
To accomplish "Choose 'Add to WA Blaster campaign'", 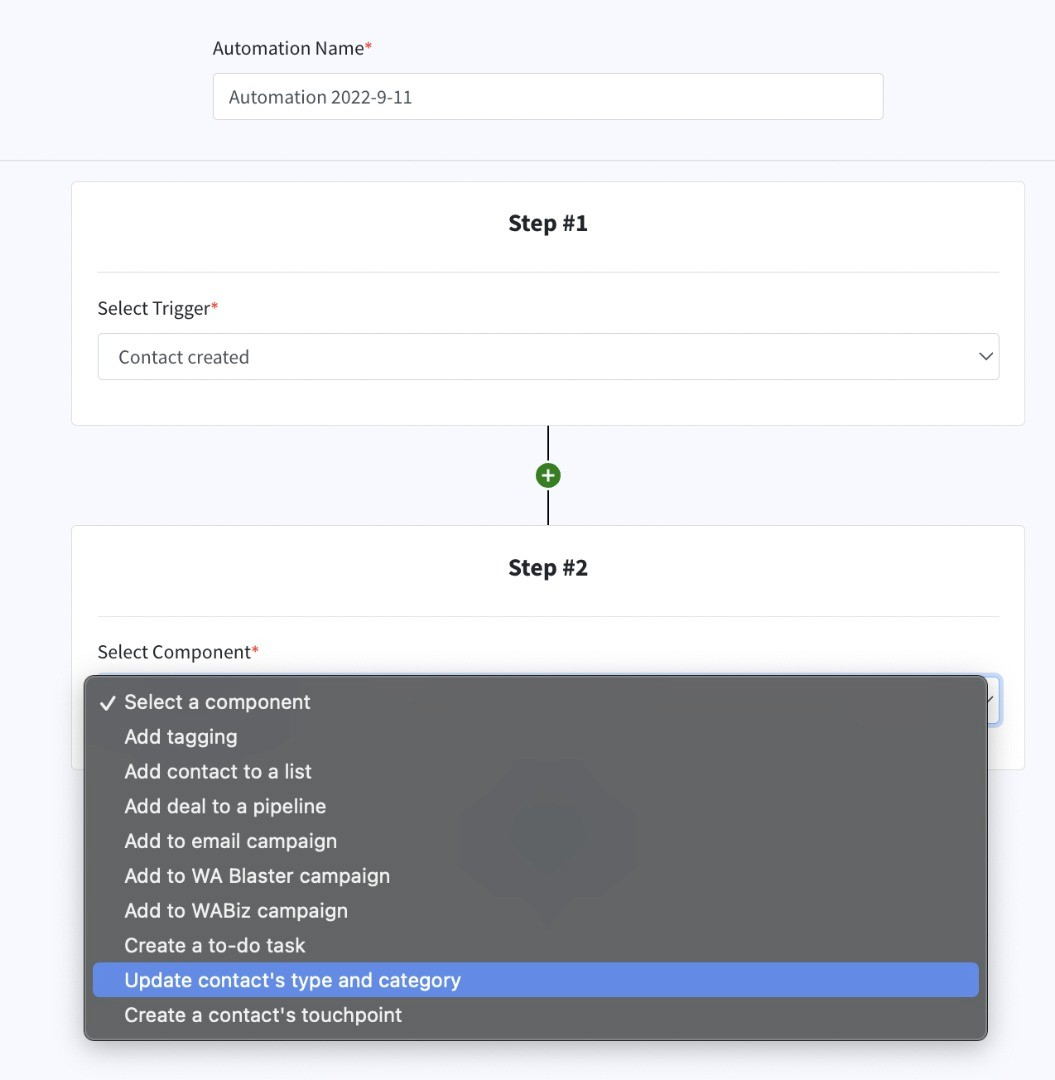I will pos(257,876).
